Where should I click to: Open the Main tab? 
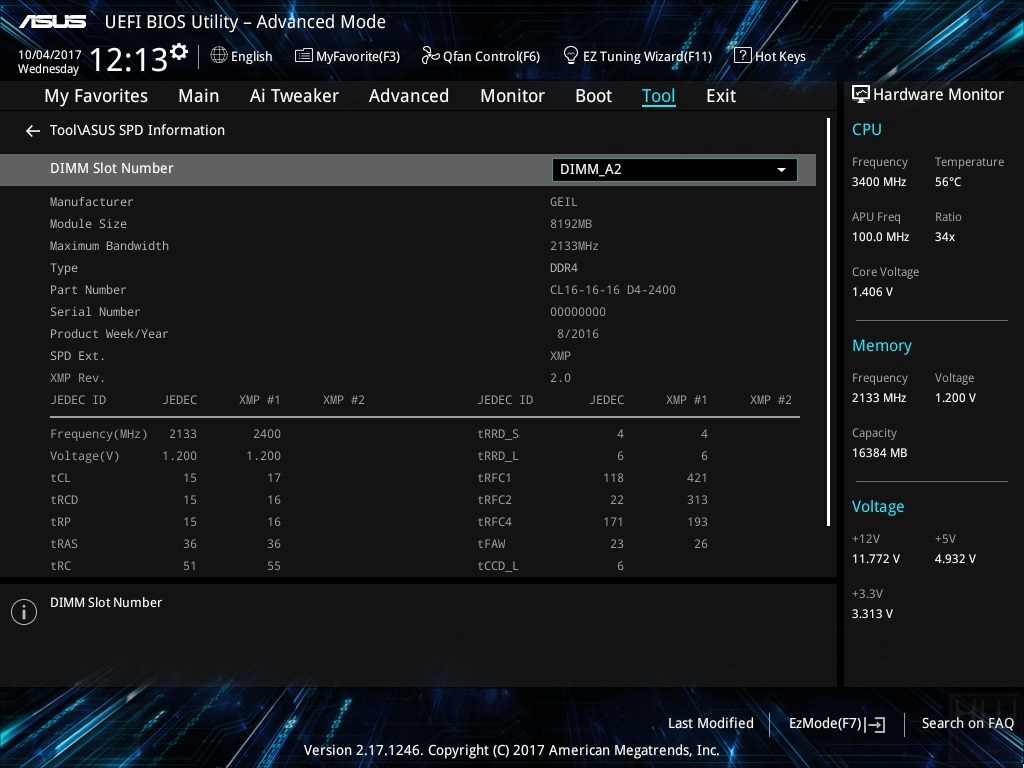[x=199, y=96]
